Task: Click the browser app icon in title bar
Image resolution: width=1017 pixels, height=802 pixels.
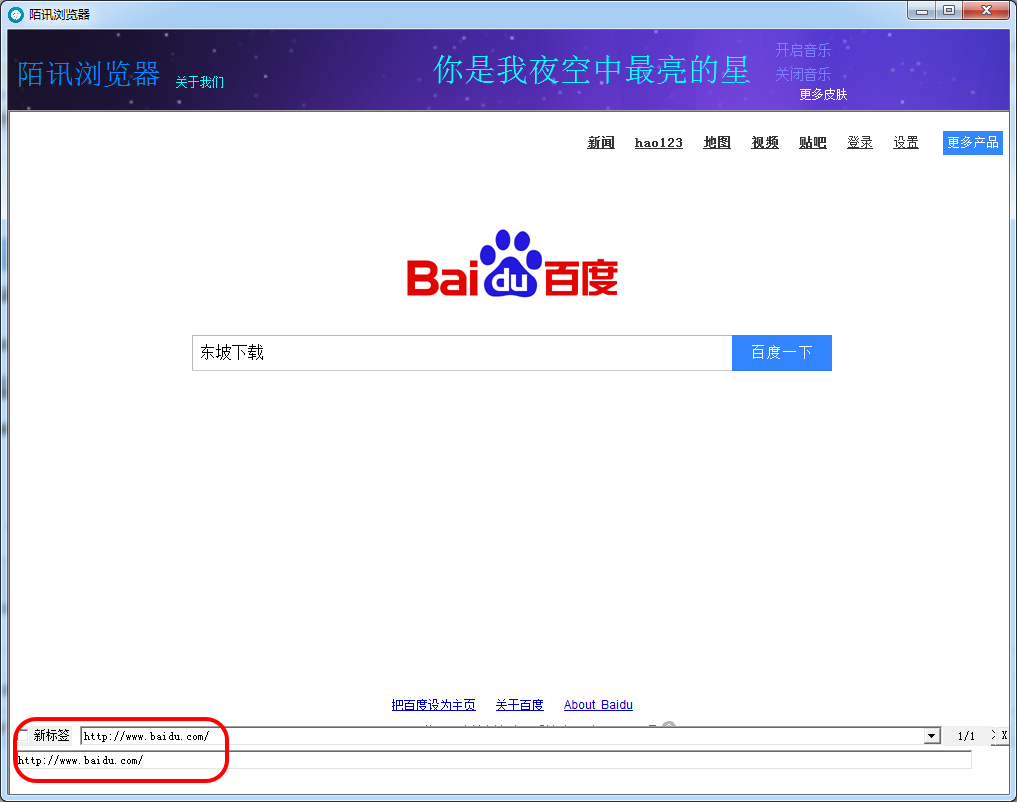Action: click(x=16, y=14)
